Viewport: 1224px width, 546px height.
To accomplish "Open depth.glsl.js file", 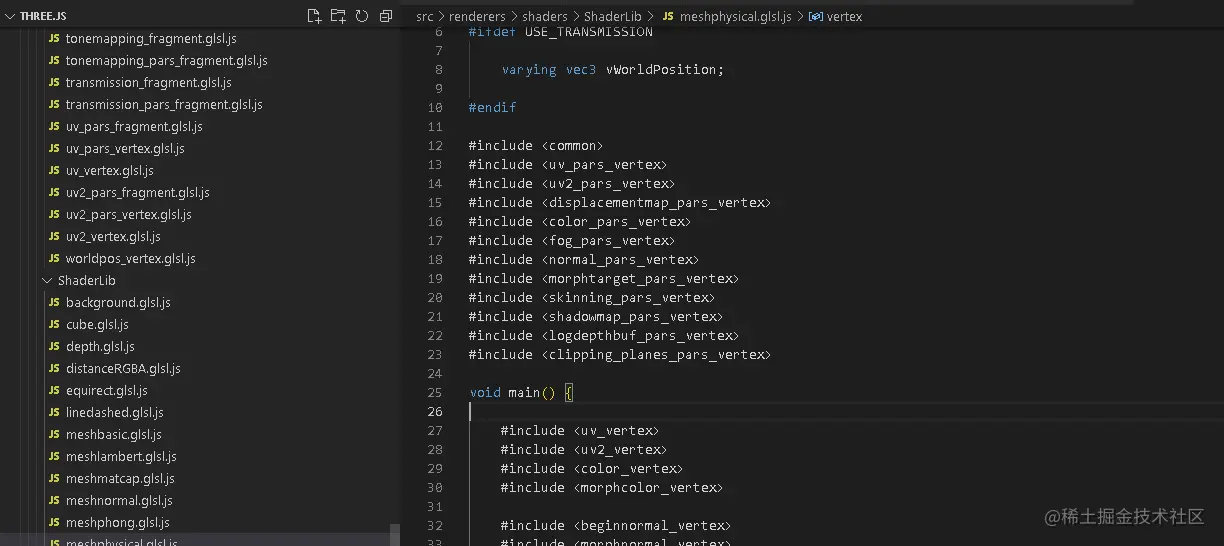I will [x=100, y=347].
